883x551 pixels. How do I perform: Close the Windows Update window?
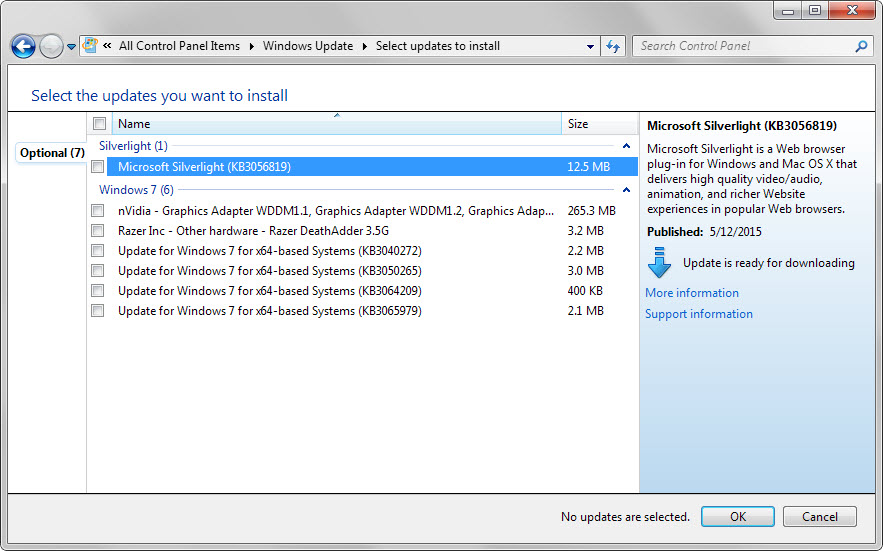[853, 10]
